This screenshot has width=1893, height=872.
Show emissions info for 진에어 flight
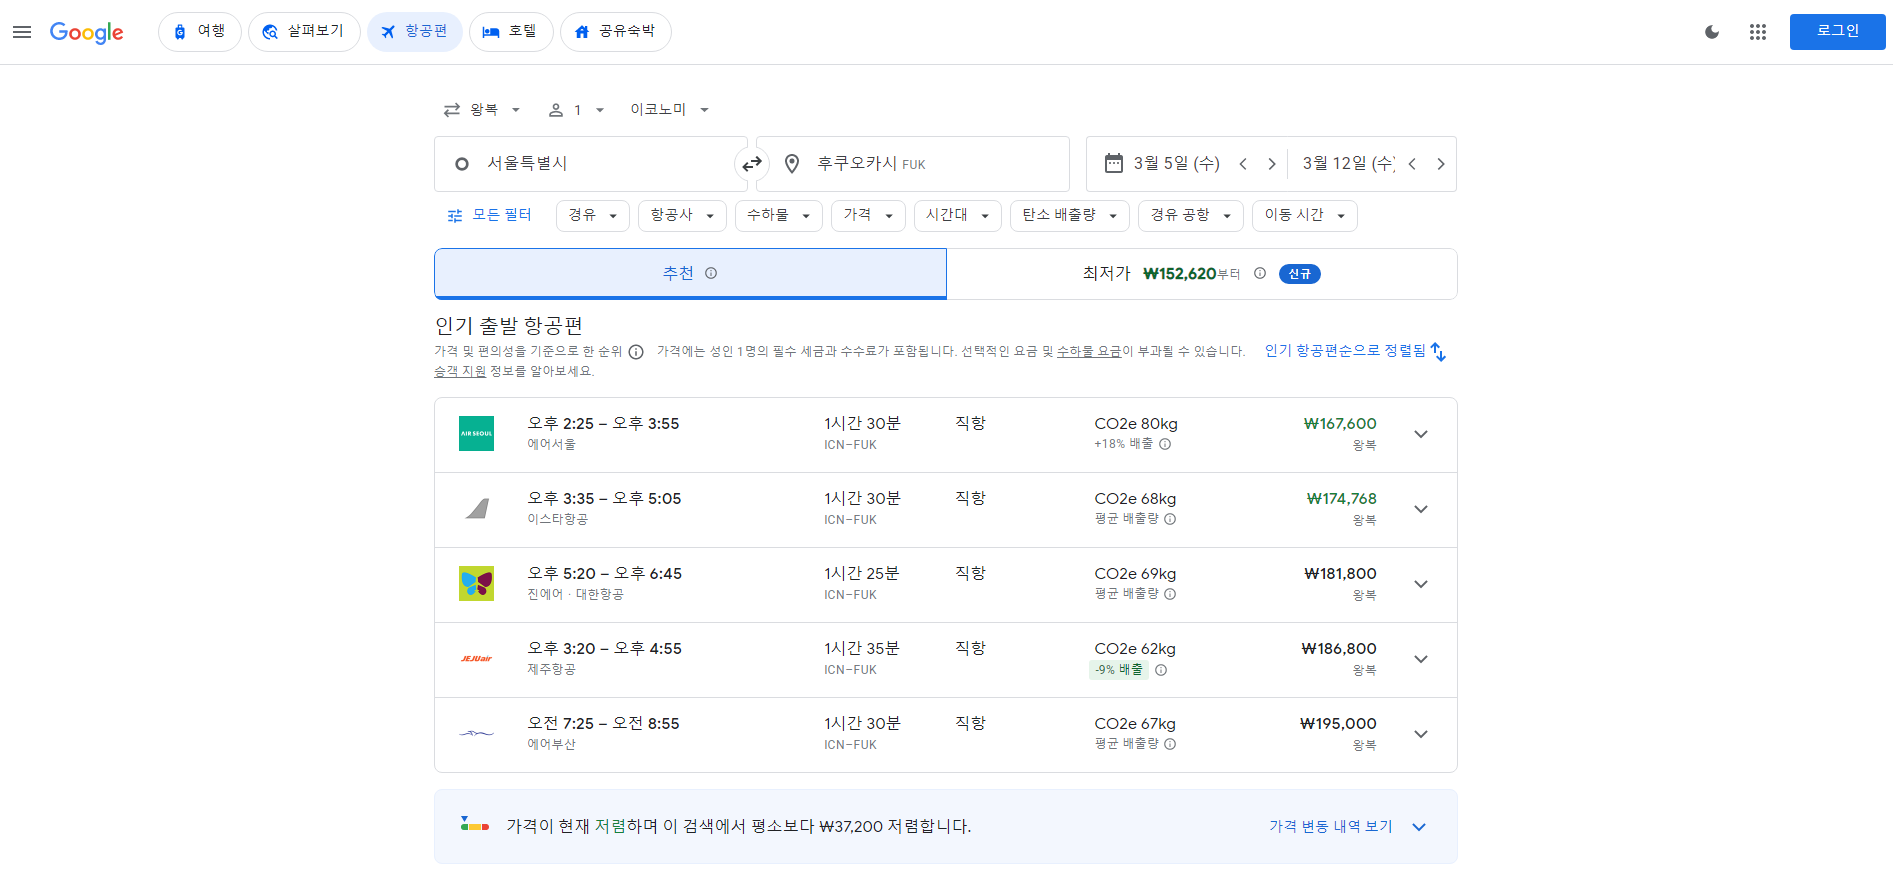coord(1170,594)
